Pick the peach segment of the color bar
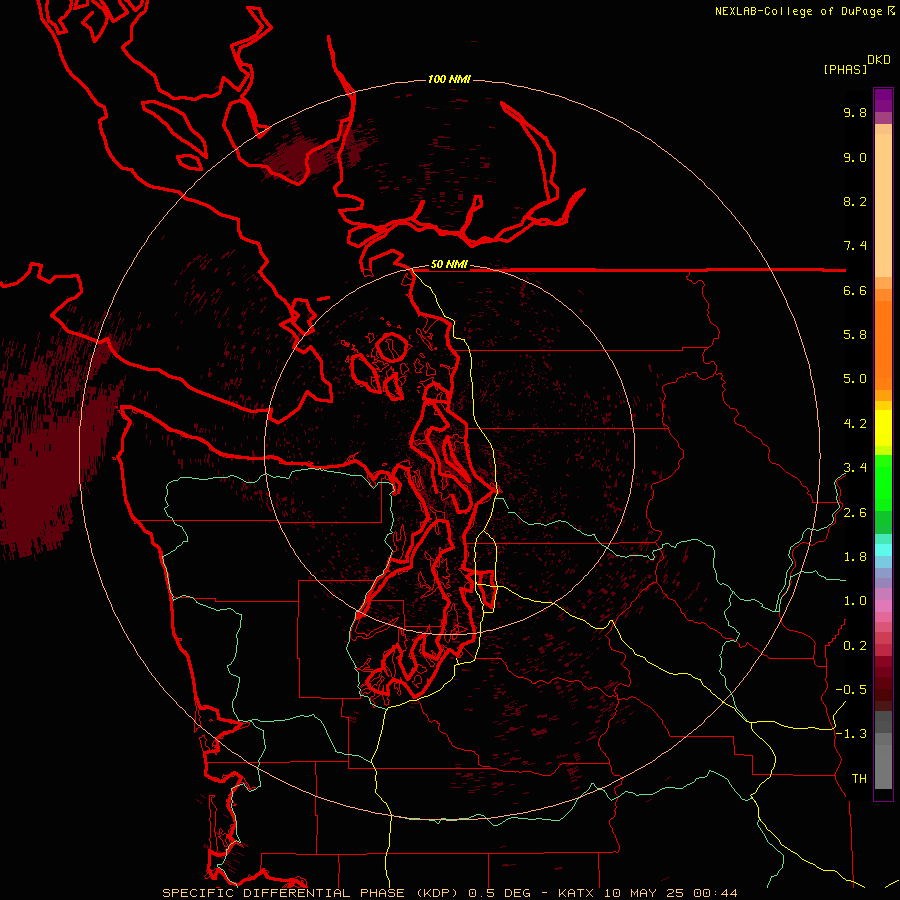This screenshot has width=900, height=900. (883, 205)
